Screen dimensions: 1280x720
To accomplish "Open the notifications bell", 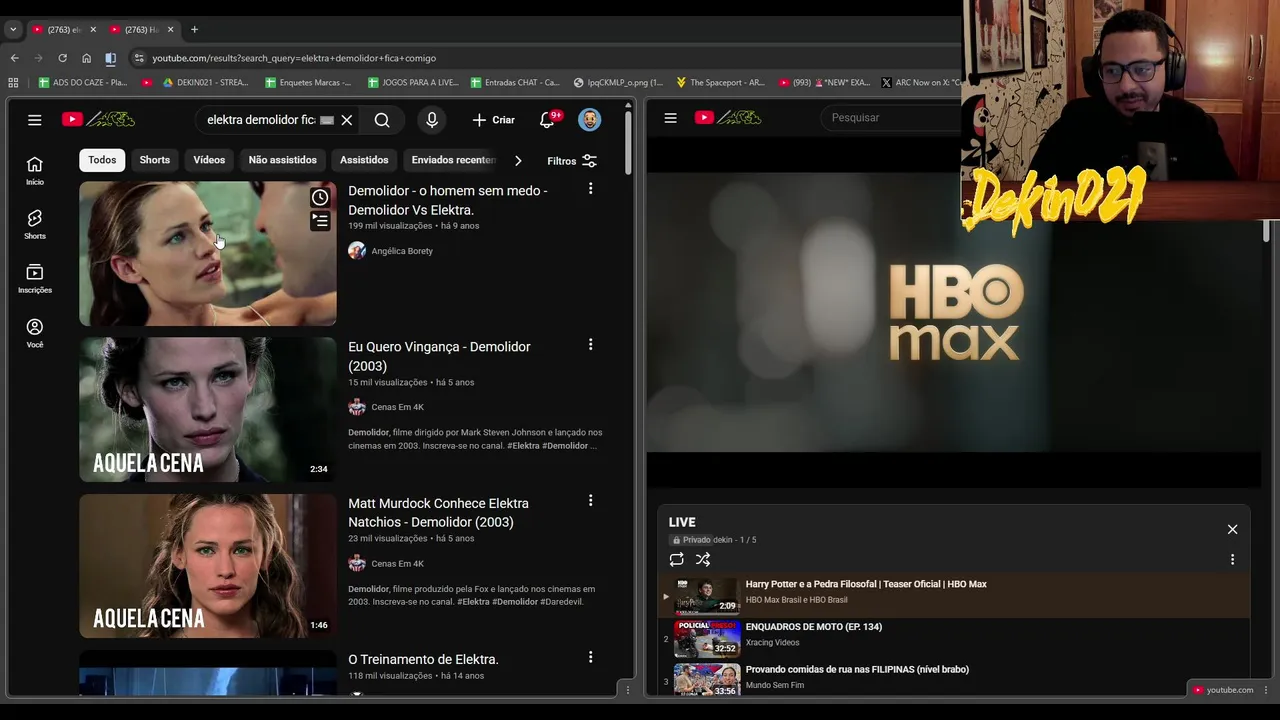I will [x=547, y=120].
